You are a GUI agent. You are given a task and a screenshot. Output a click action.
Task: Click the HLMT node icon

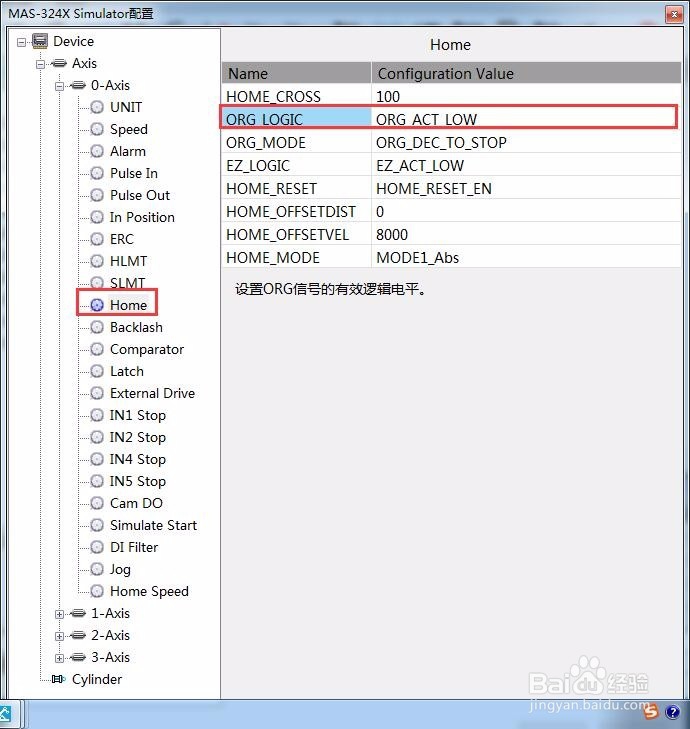pos(97,261)
